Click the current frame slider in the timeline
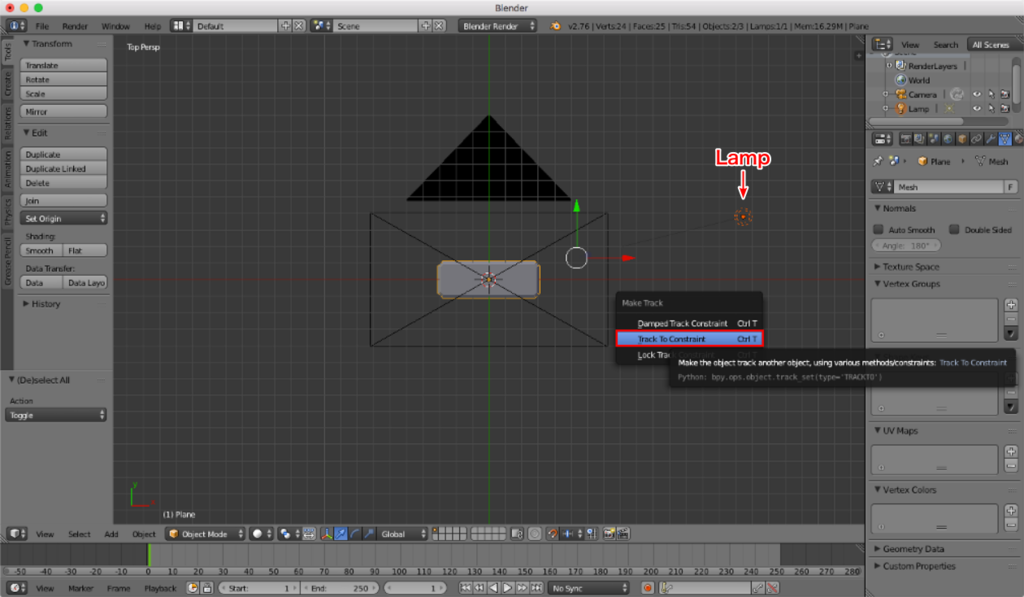Image resolution: width=1024 pixels, height=597 pixels. pos(415,588)
